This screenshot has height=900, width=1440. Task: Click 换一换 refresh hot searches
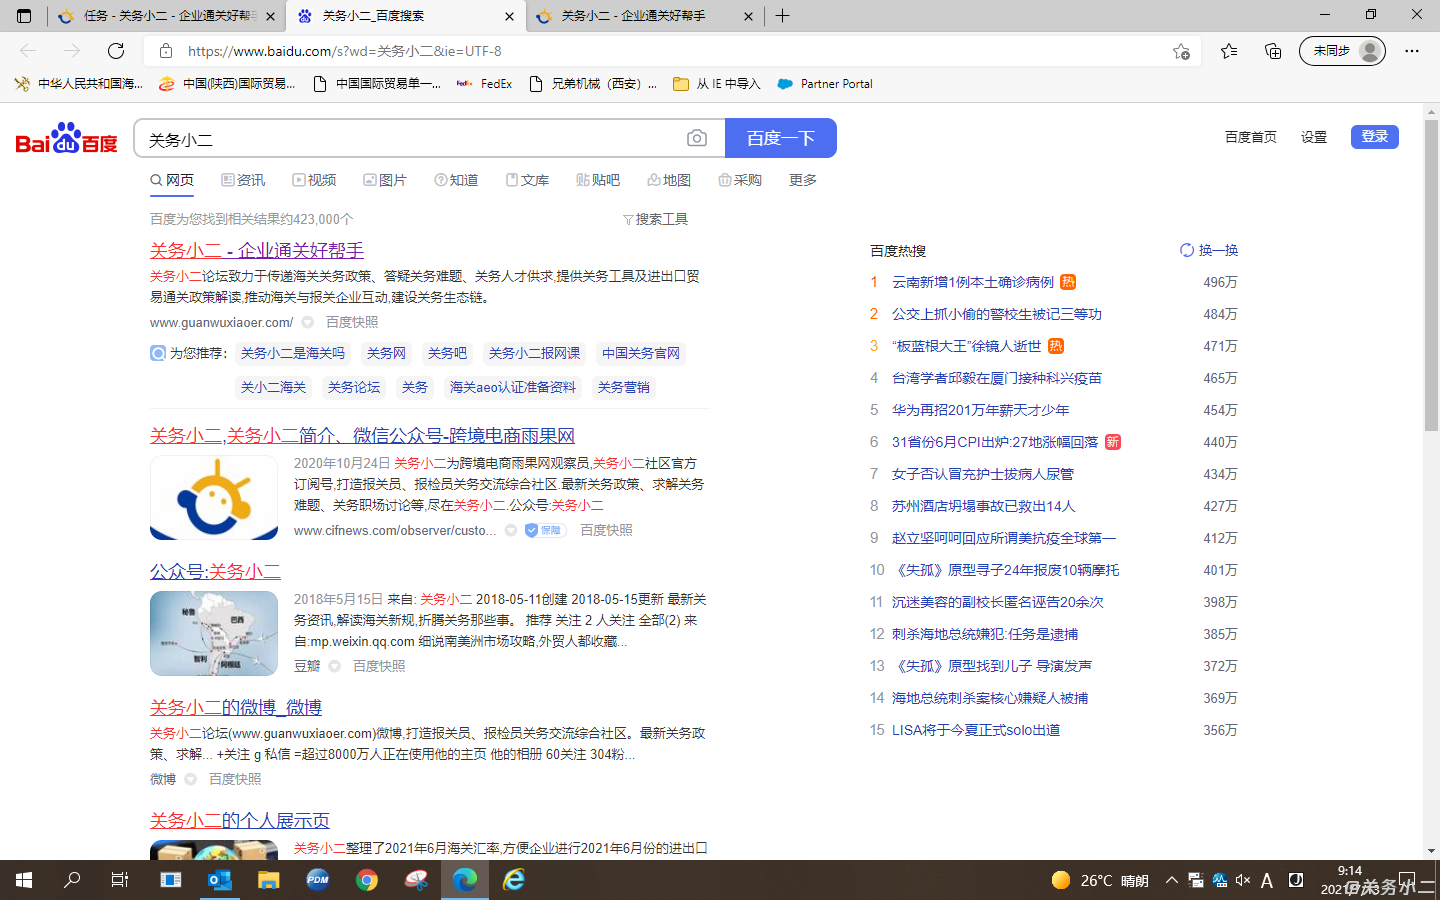[1209, 250]
